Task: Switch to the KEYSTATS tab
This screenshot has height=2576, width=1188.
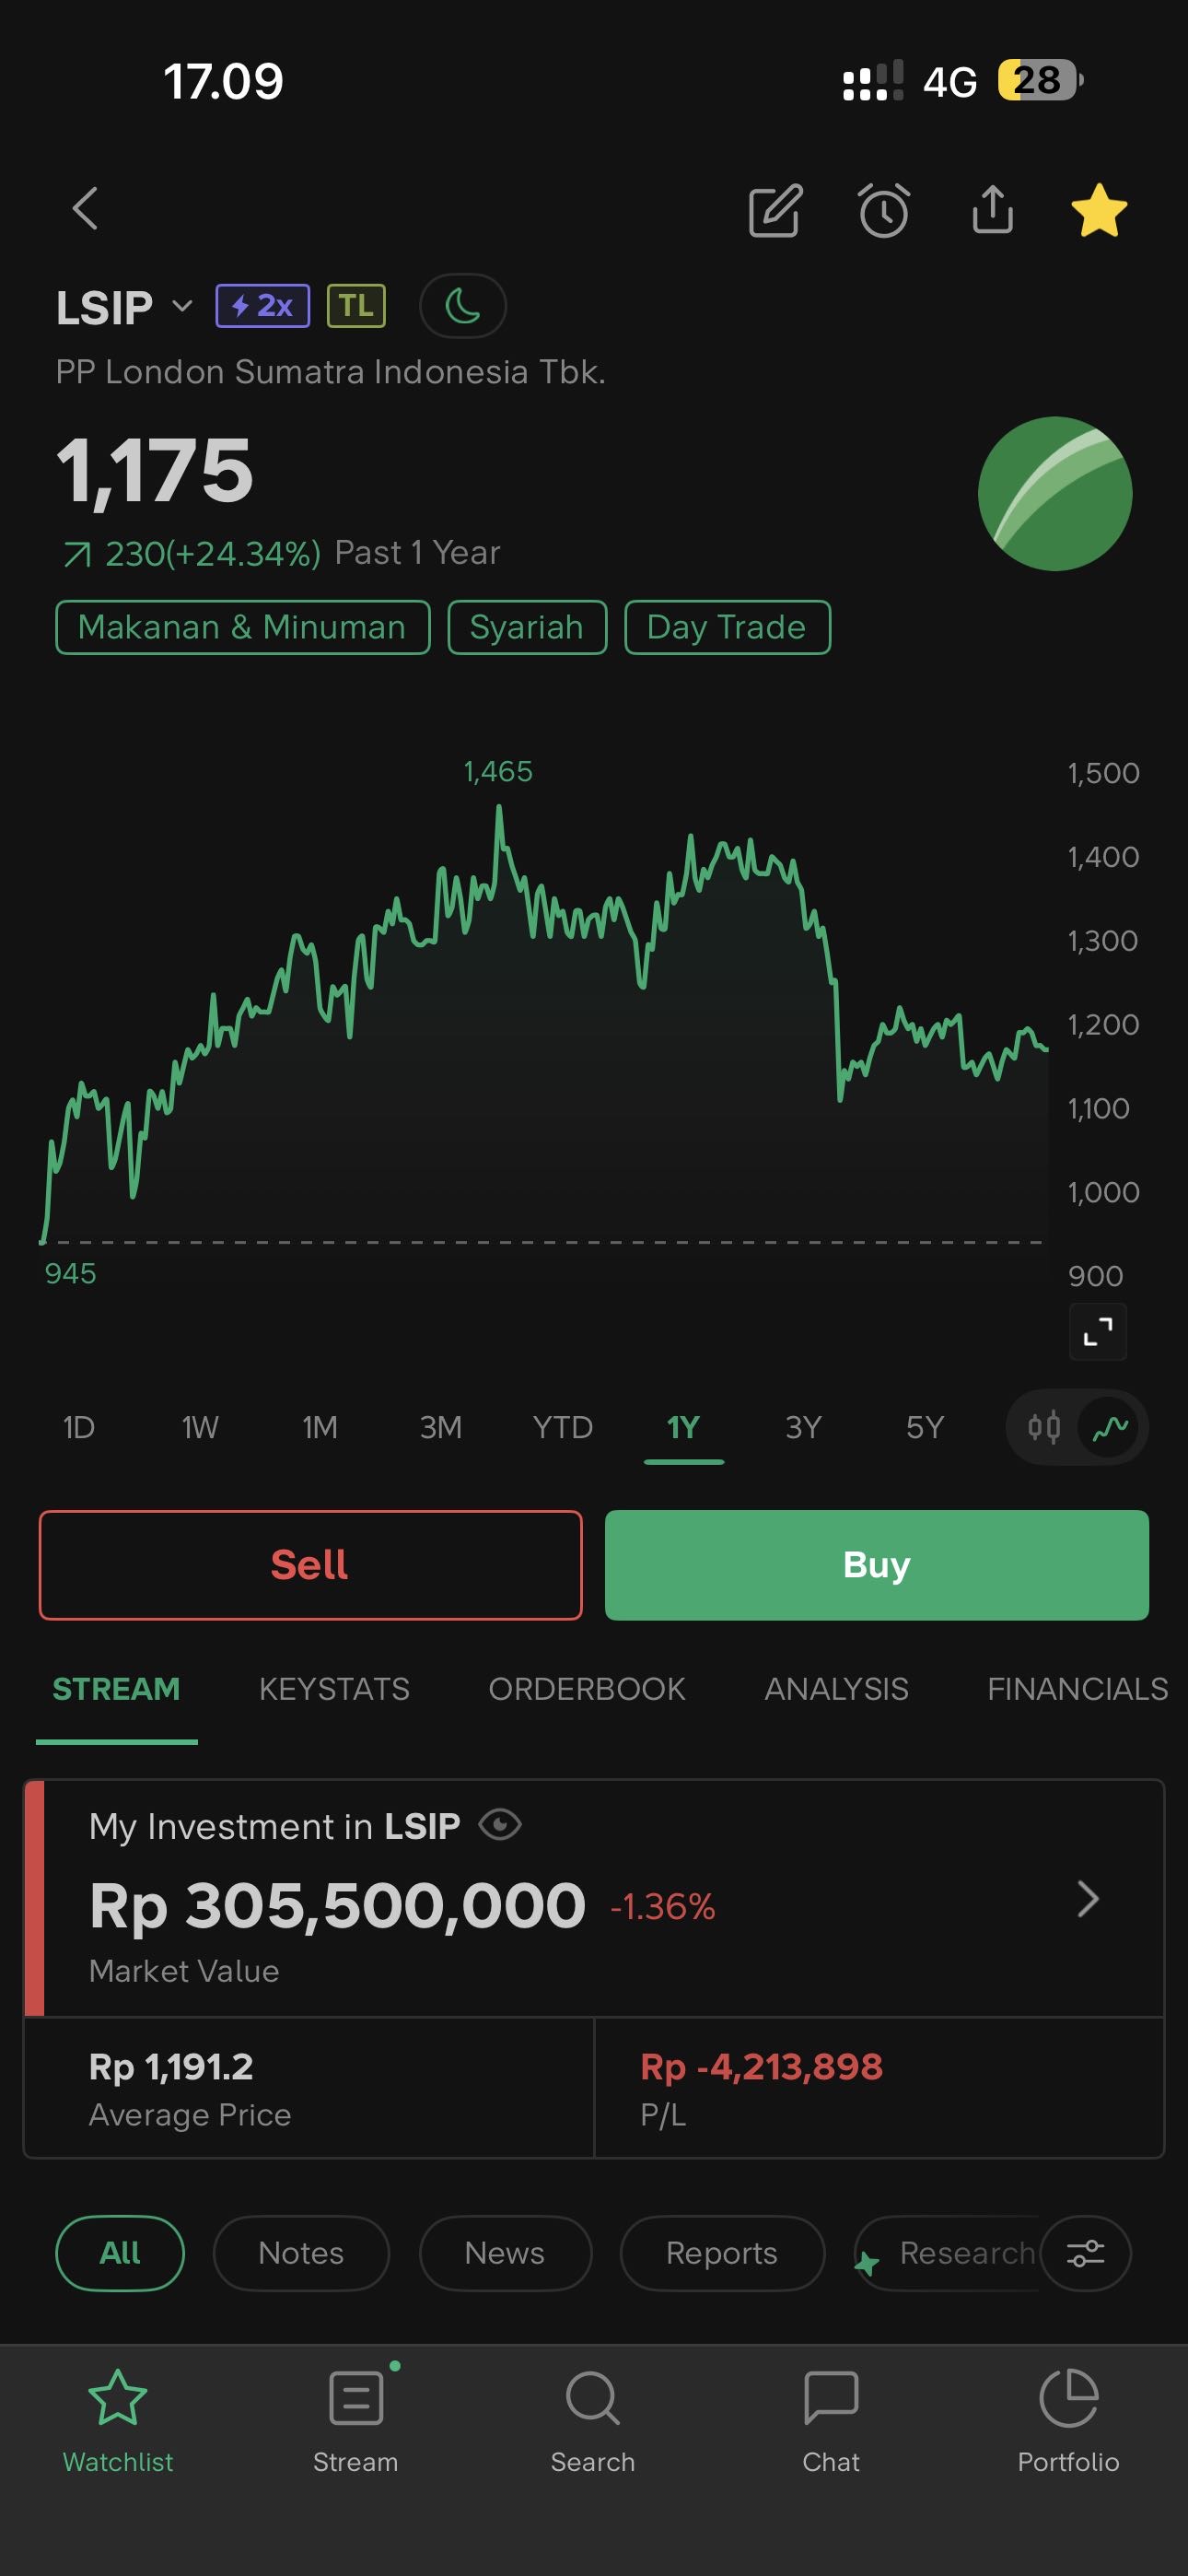Action: [334, 1689]
